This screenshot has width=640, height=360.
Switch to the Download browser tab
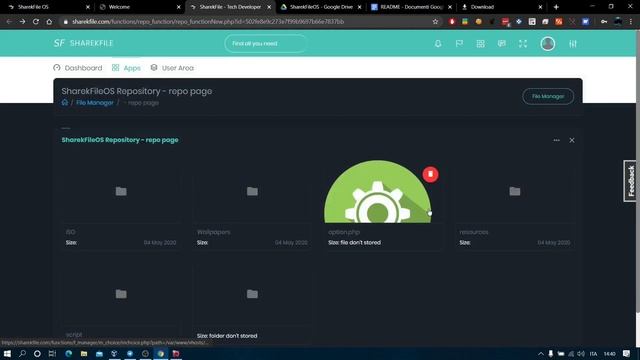501,7
